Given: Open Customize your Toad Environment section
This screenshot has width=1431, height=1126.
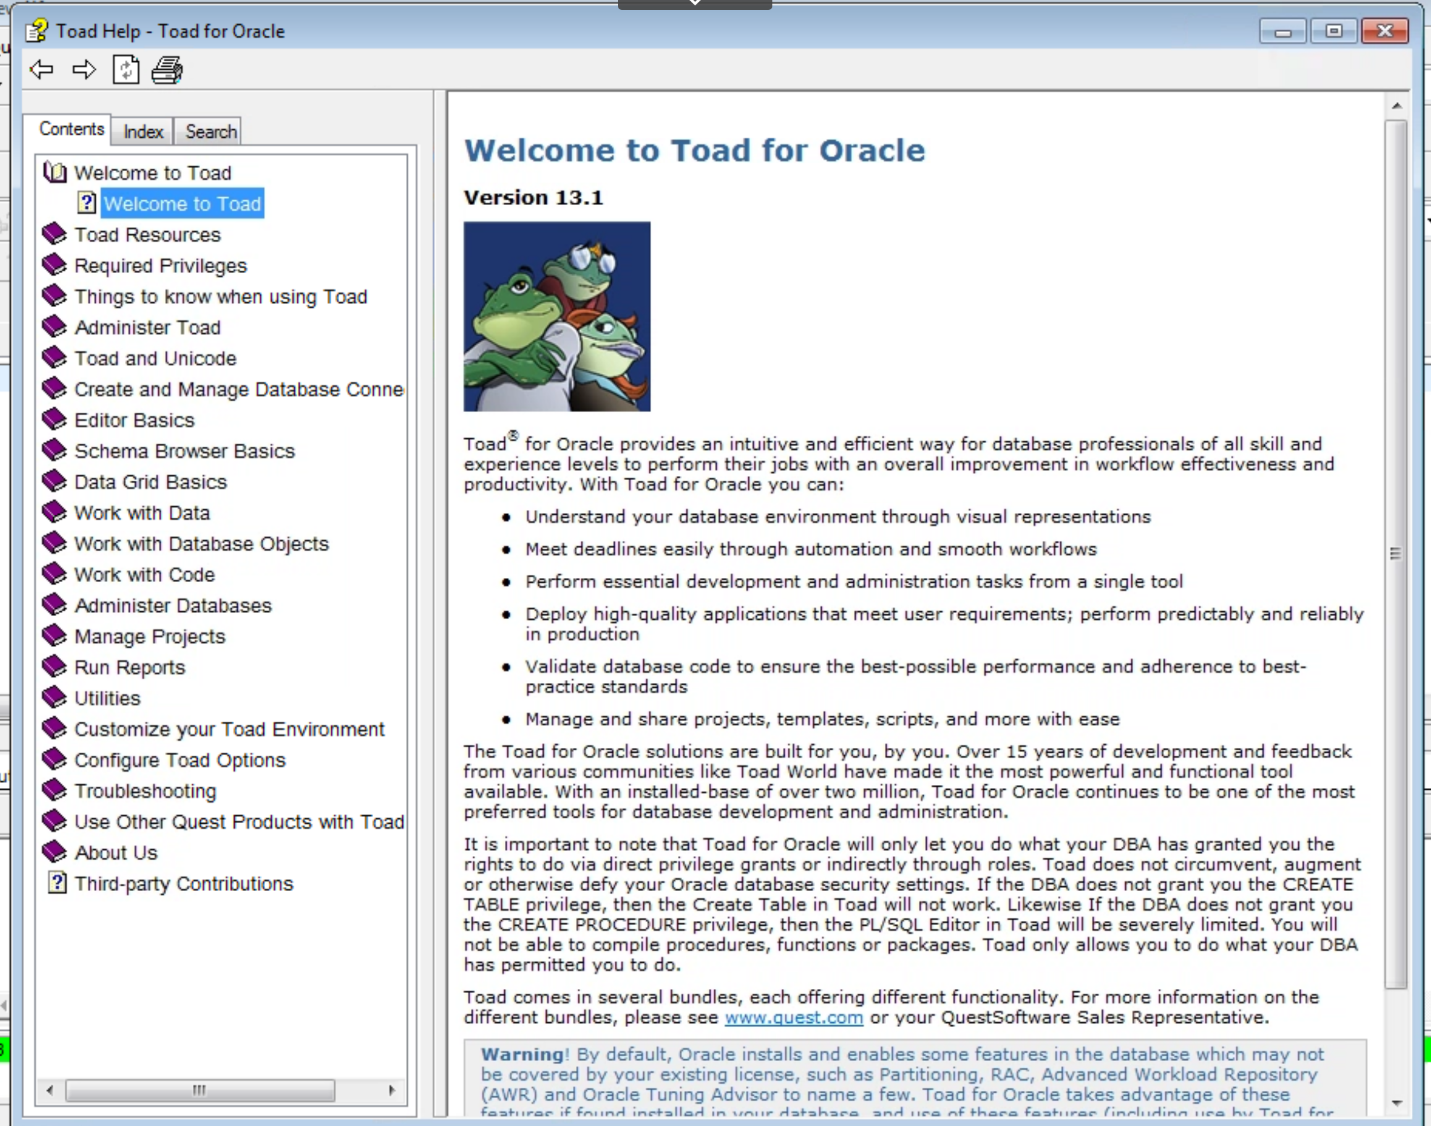Looking at the screenshot, I should (229, 729).
